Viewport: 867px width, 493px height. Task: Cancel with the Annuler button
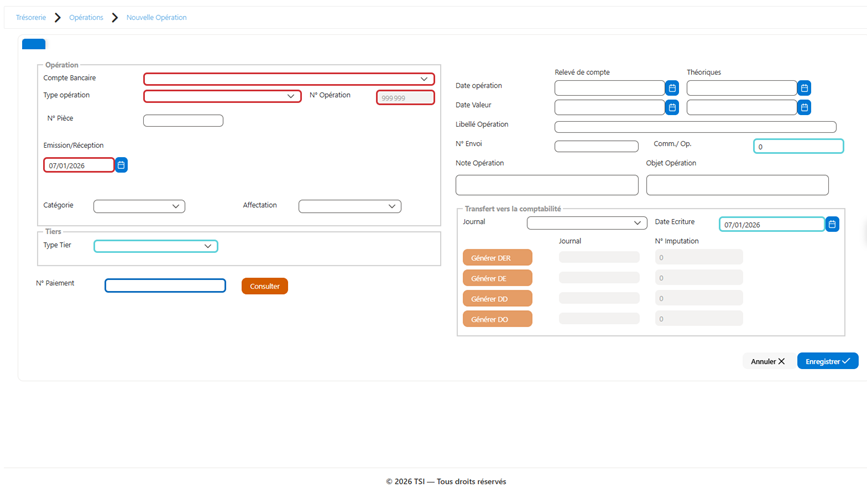pos(767,361)
